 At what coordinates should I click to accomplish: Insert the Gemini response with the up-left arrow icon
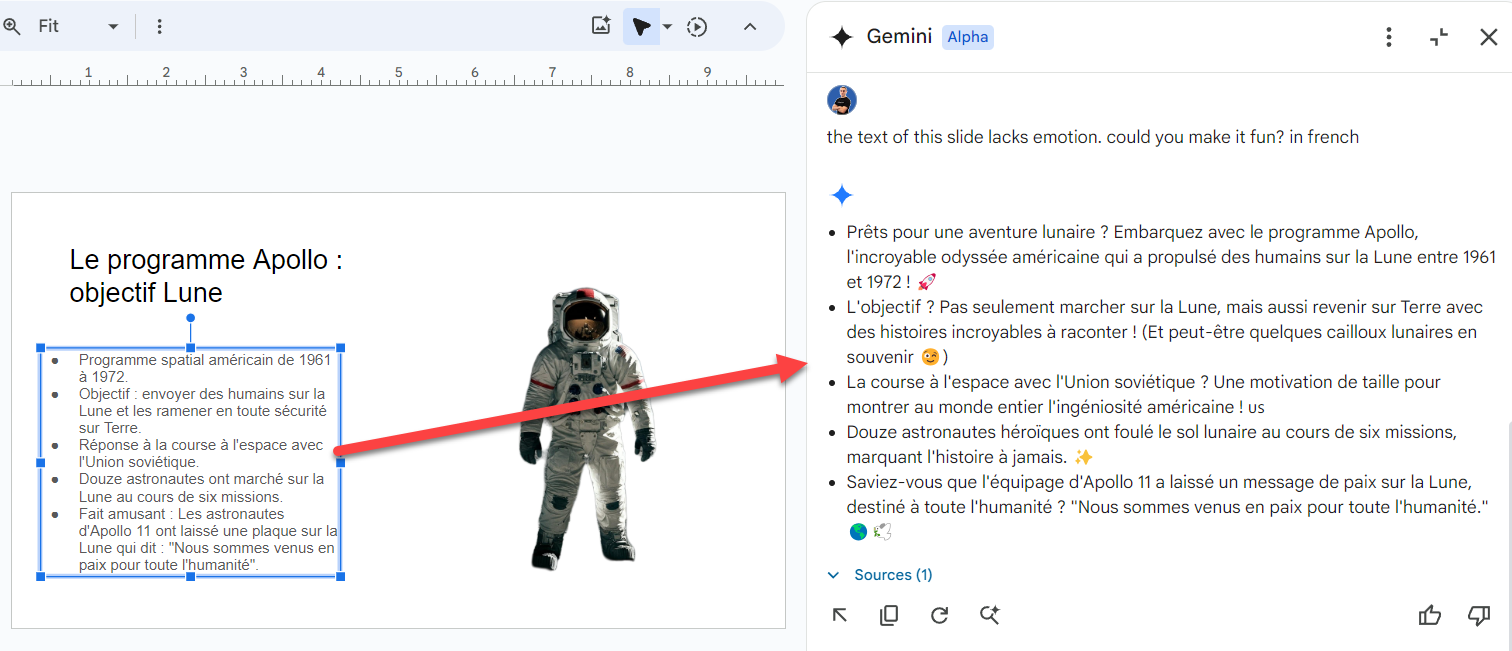[840, 615]
